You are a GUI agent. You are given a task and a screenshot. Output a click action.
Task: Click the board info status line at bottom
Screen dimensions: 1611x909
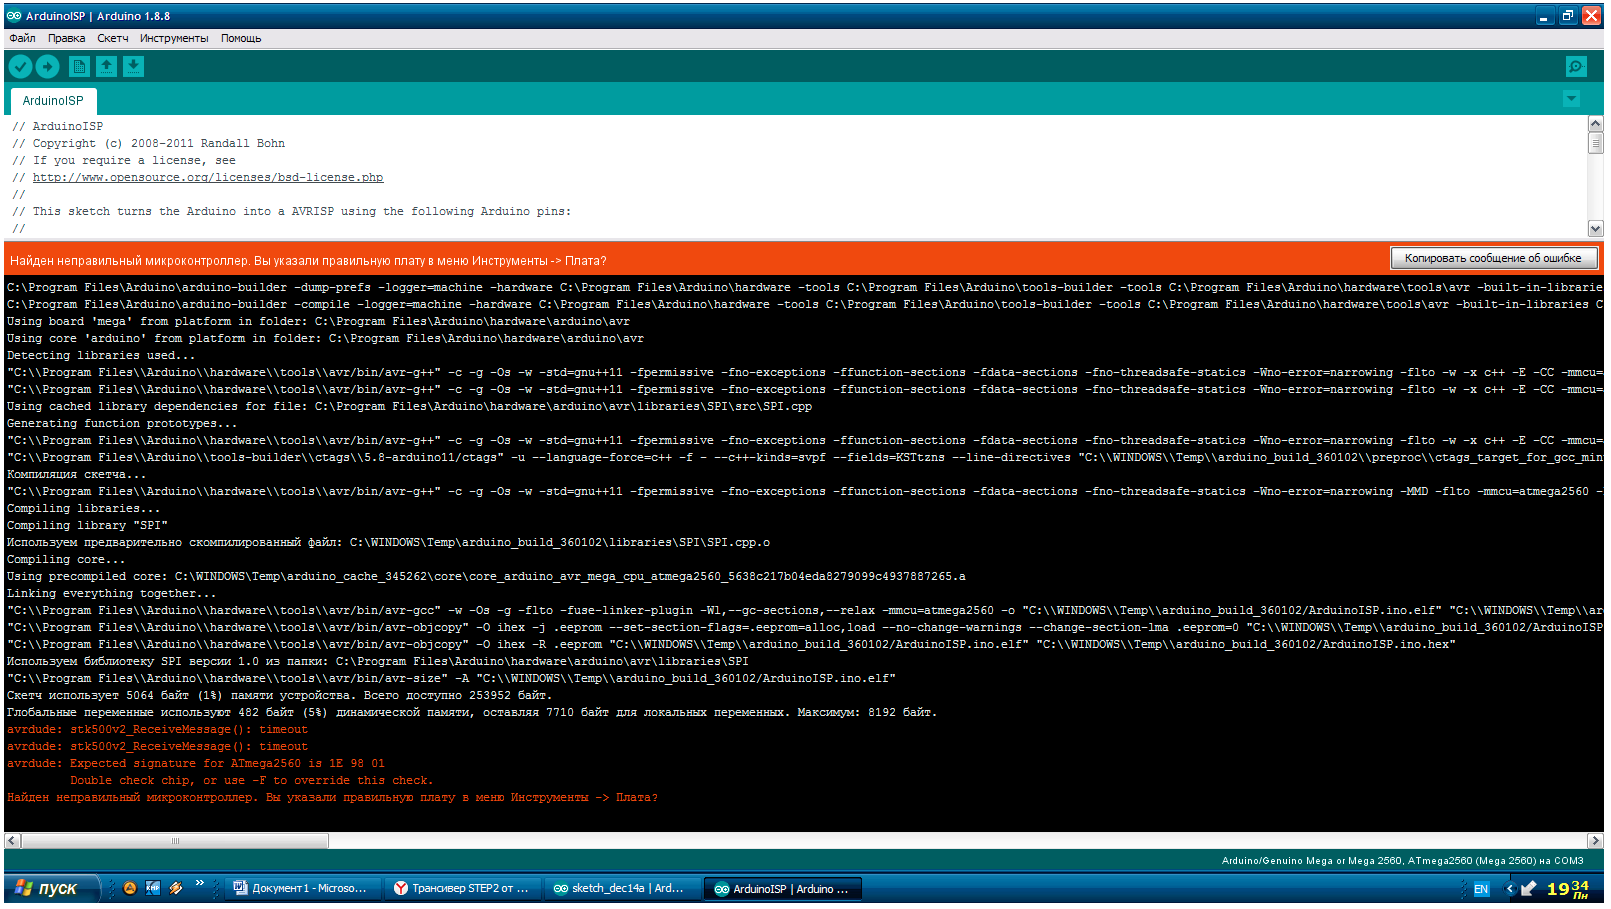(1402, 860)
